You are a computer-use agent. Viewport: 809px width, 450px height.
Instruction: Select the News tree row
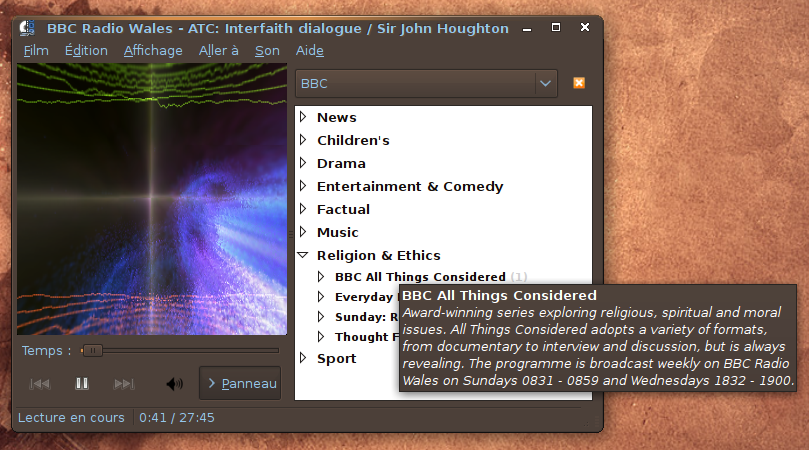coord(444,117)
